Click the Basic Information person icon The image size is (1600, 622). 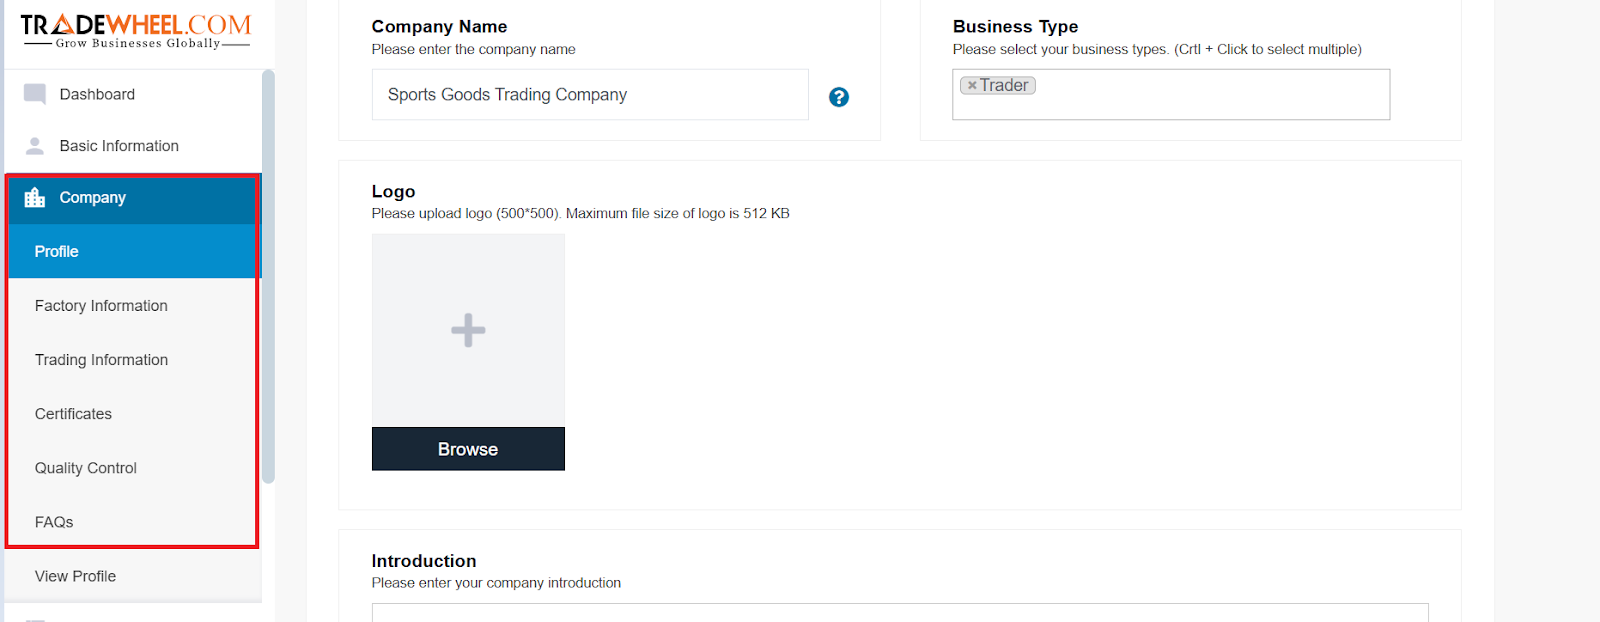(35, 146)
